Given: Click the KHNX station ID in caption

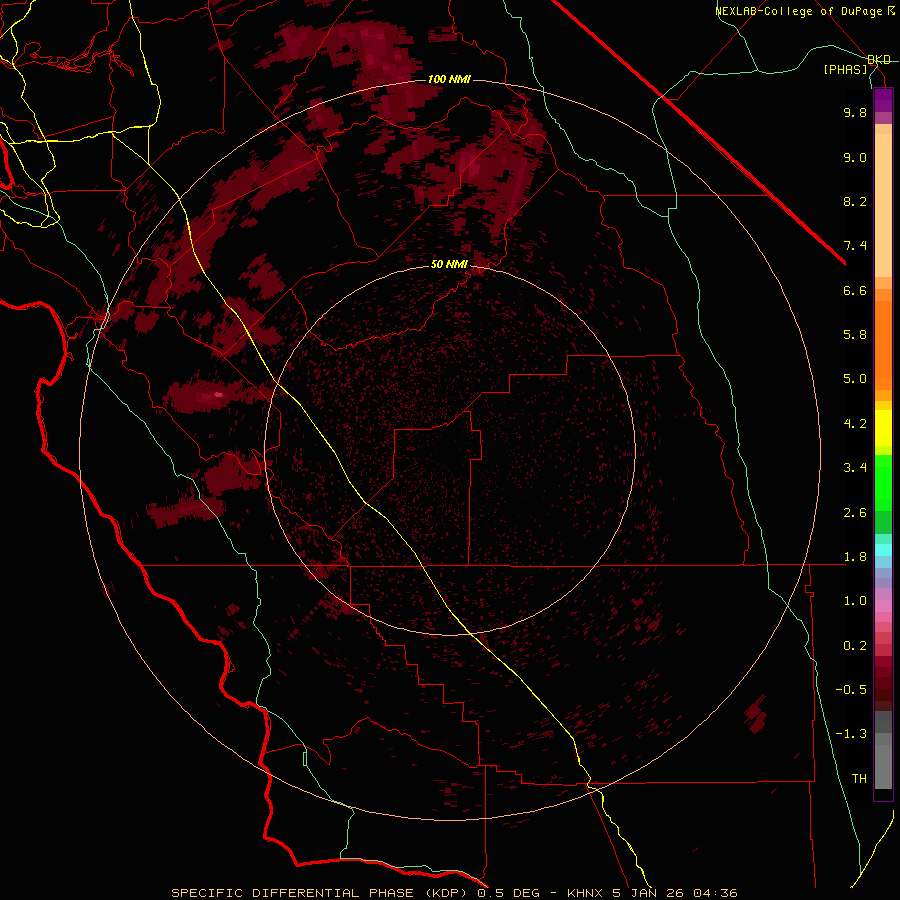Looking at the screenshot, I should pos(585,893).
